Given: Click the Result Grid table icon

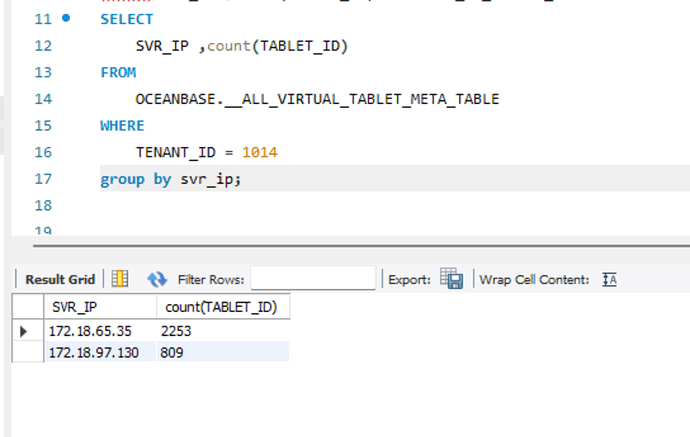Looking at the screenshot, I should coord(120,279).
